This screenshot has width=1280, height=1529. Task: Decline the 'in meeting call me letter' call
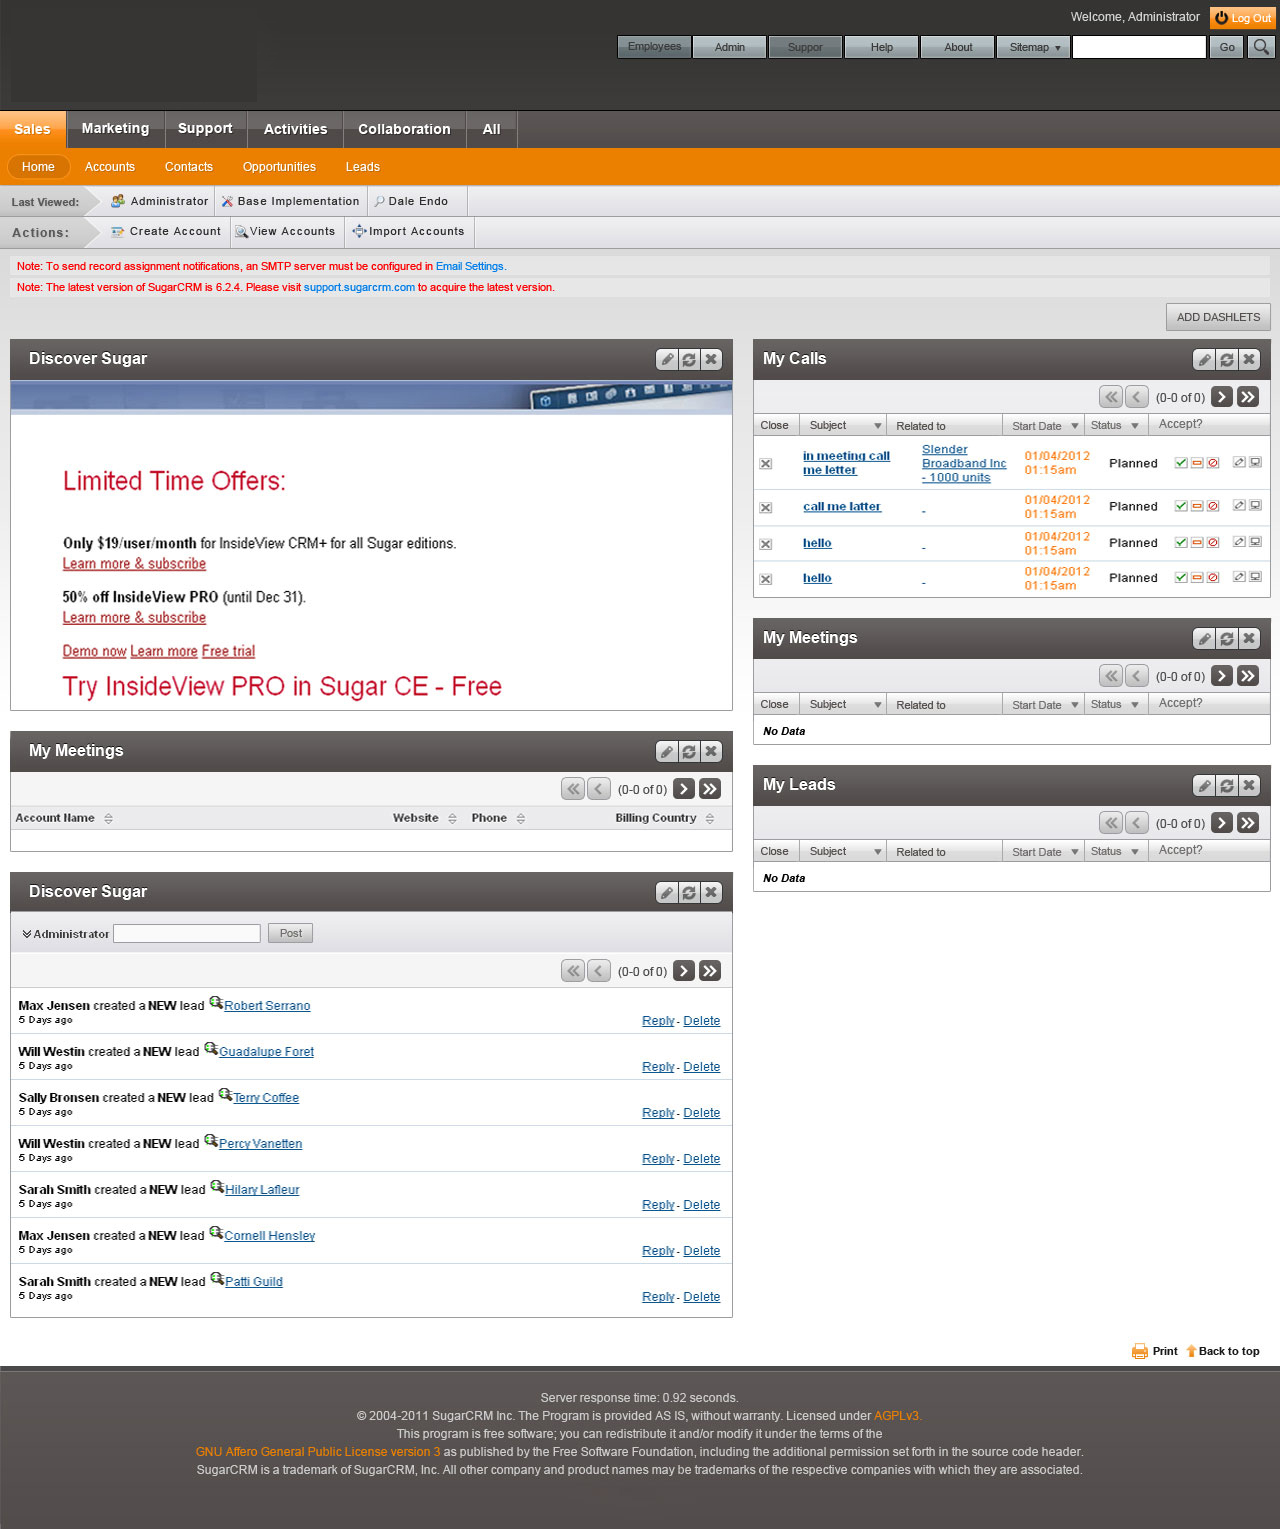pos(1213,463)
